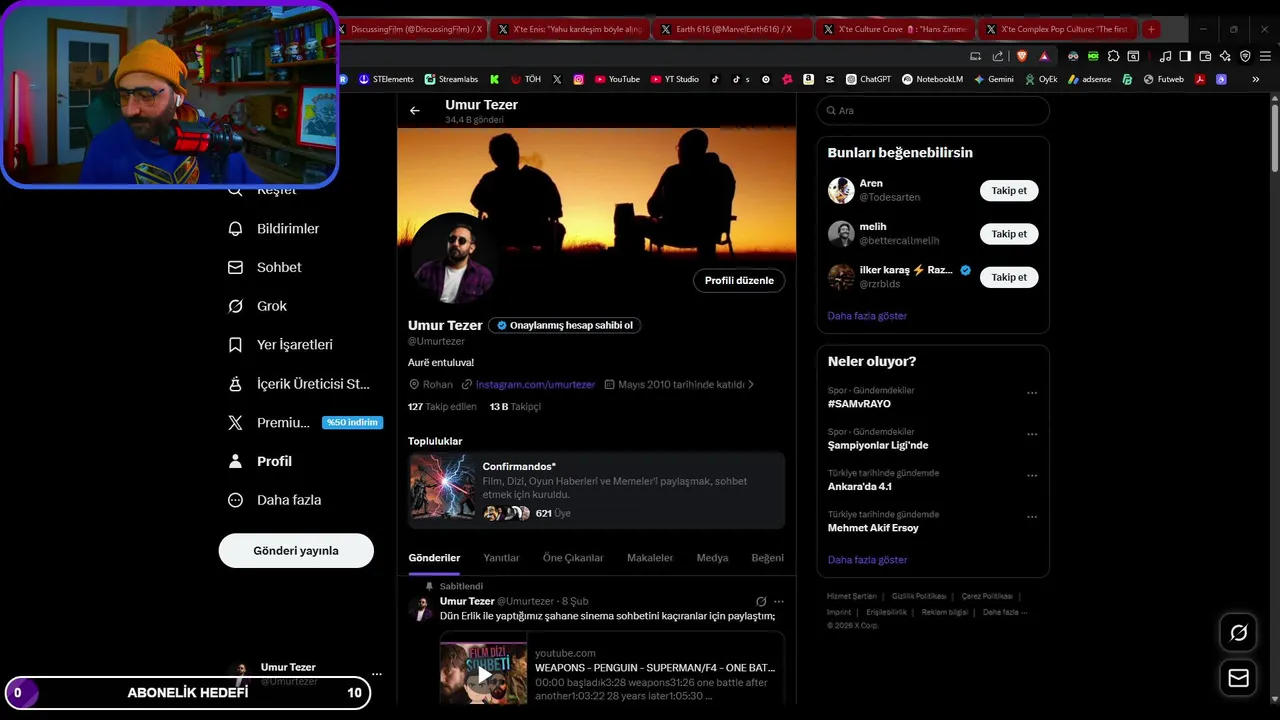Open Yer İşaretleri bookmarks
Image resolution: width=1280 pixels, height=720 pixels.
pos(281,345)
